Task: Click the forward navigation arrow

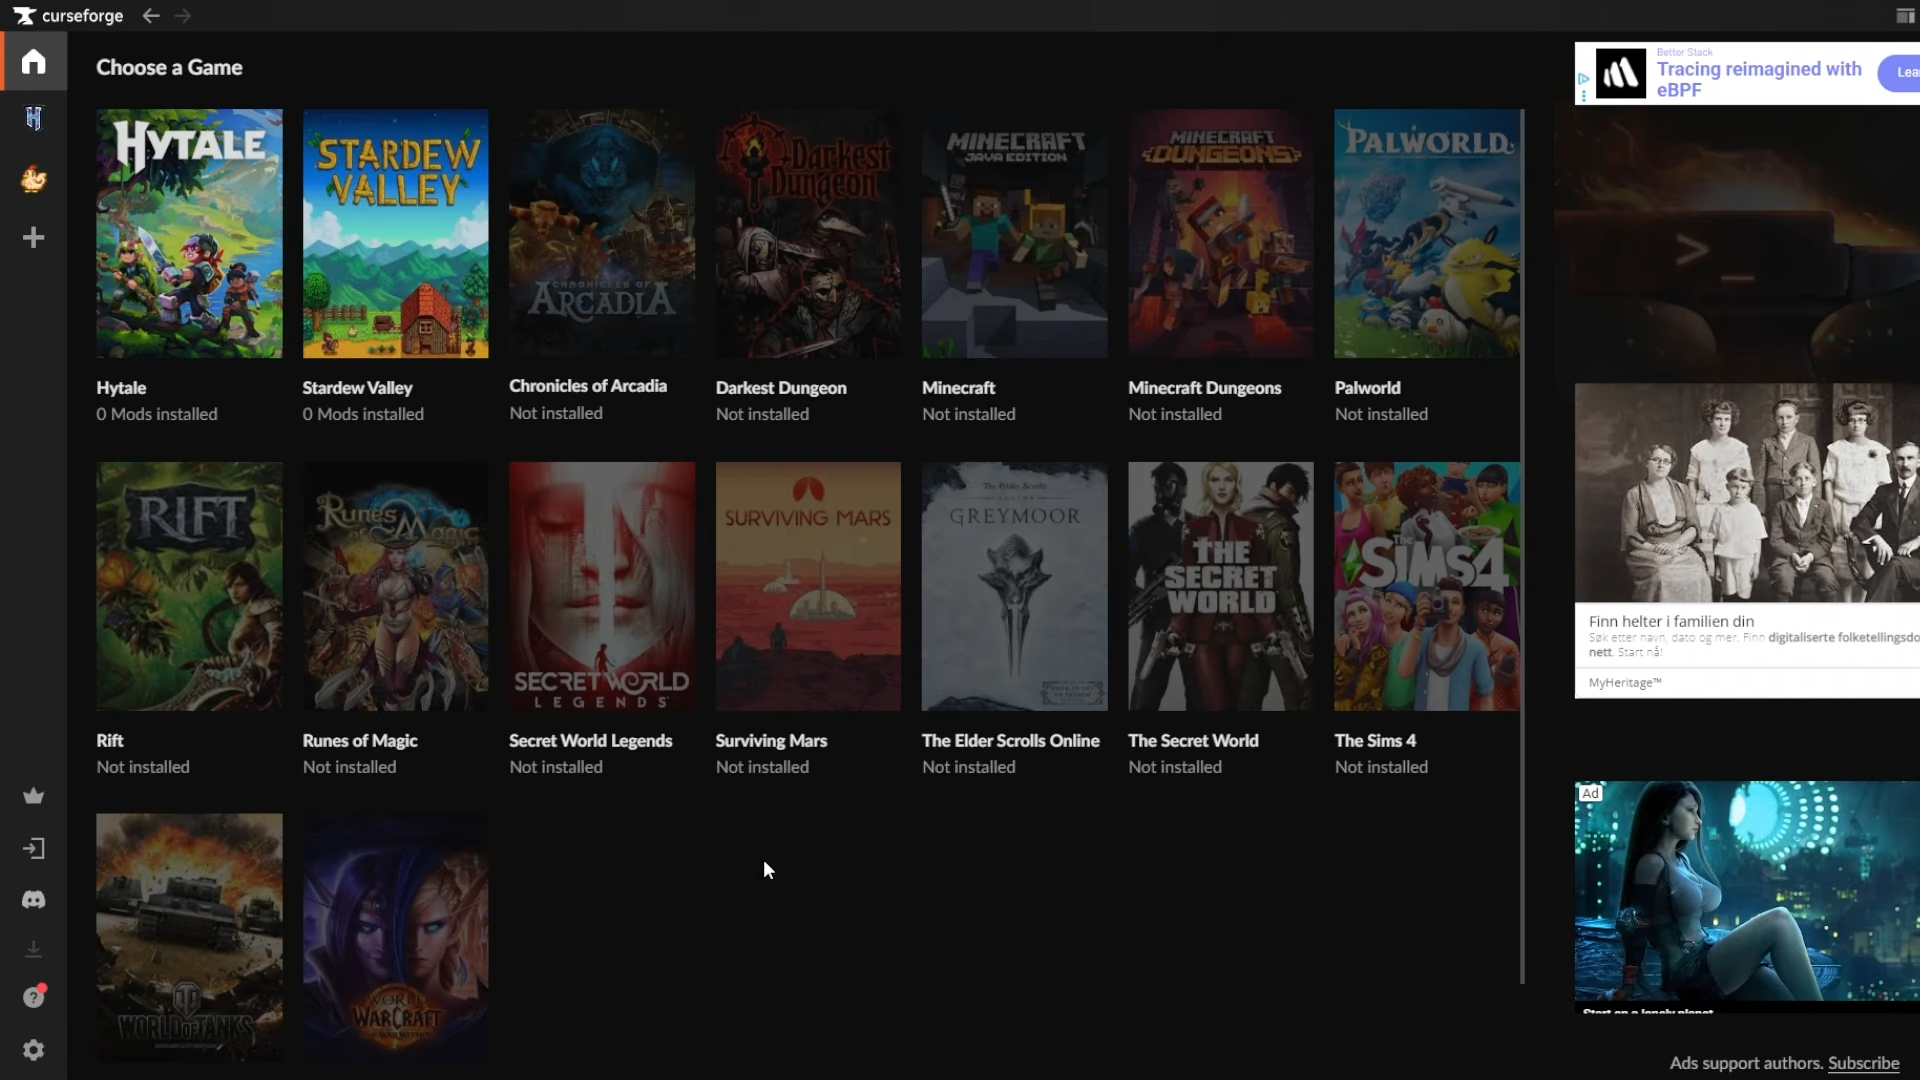Action: 182,16
